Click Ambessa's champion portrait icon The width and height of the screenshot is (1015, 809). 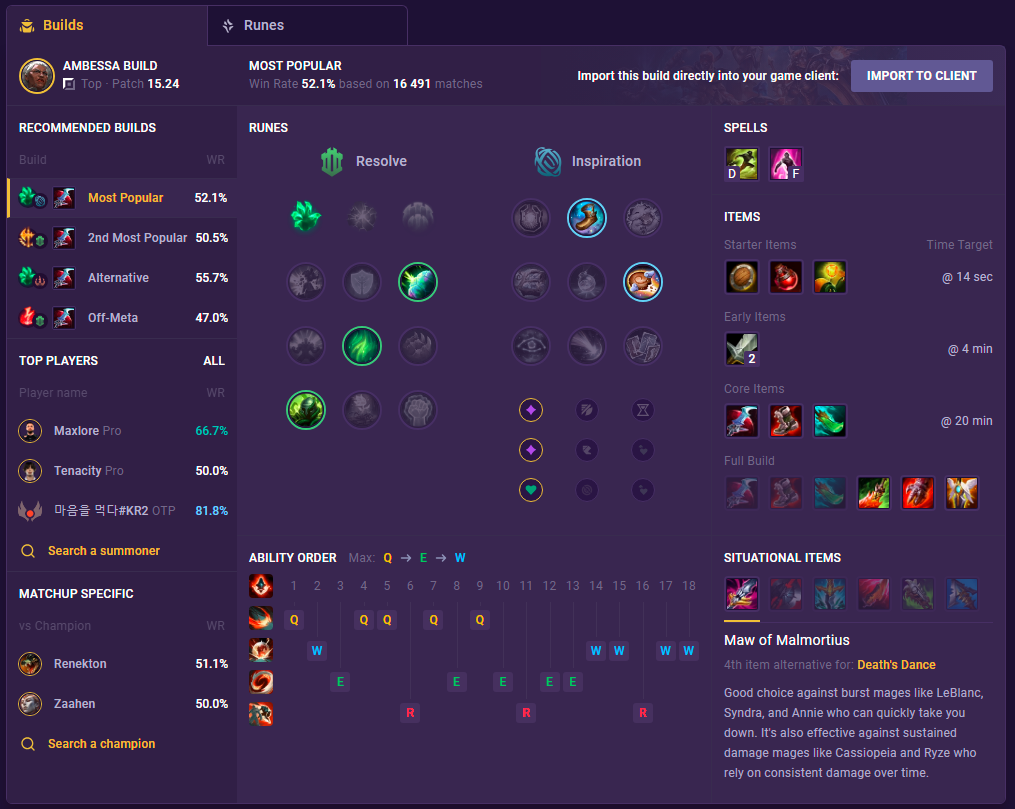[37, 76]
